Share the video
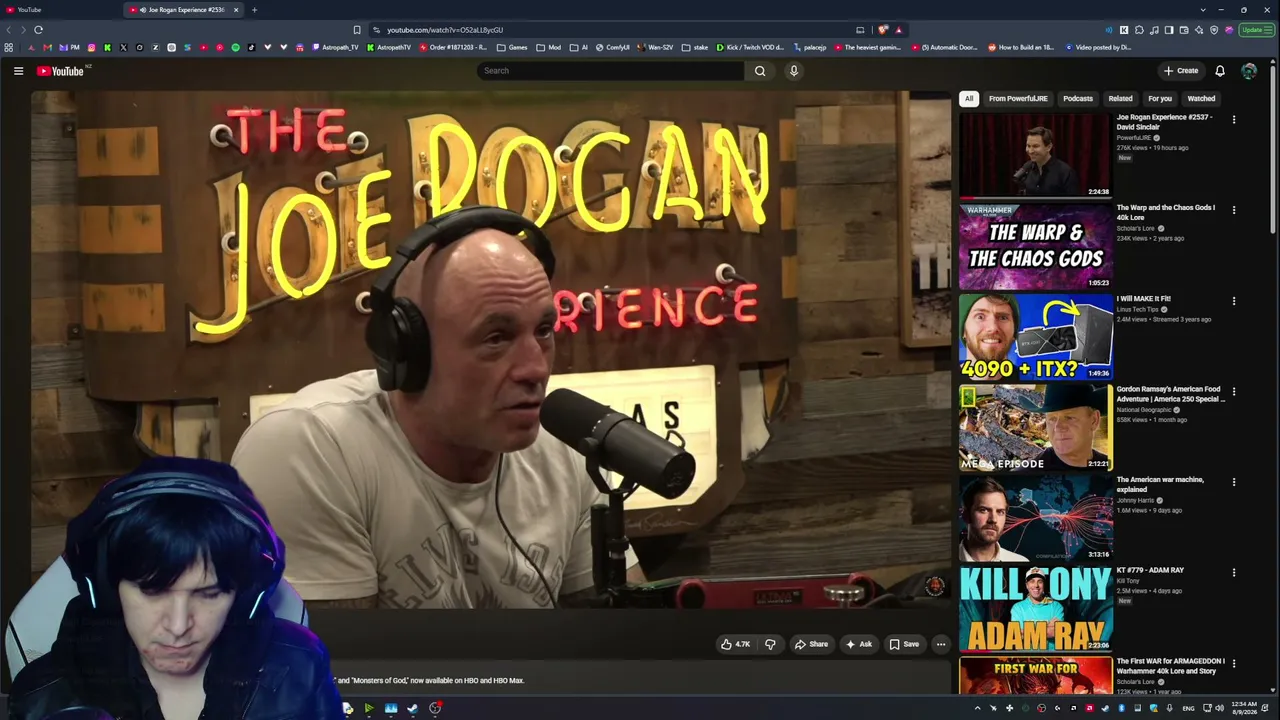 pyautogui.click(x=811, y=644)
